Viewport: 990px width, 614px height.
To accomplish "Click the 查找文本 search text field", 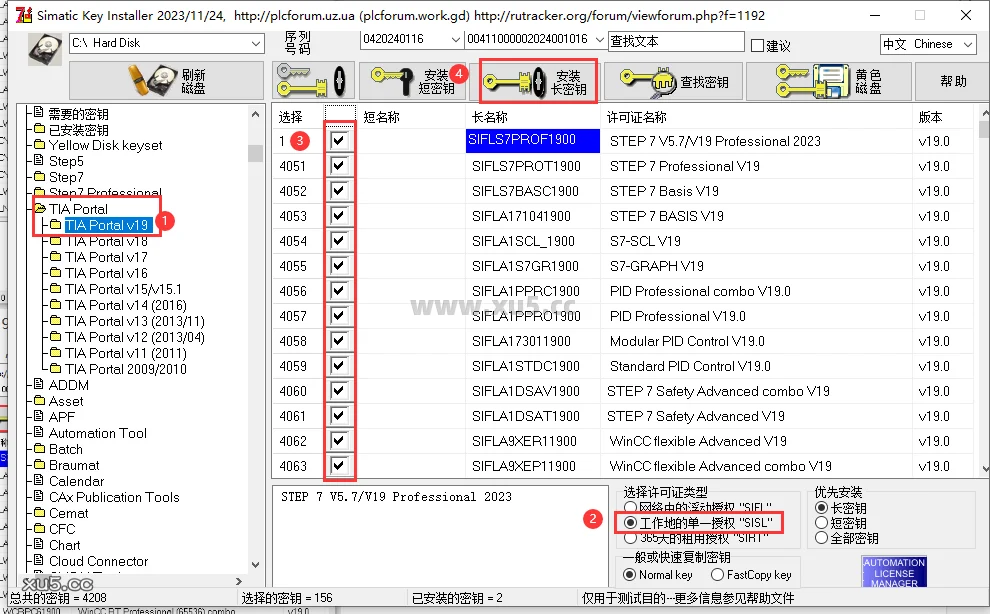I will [x=676, y=41].
